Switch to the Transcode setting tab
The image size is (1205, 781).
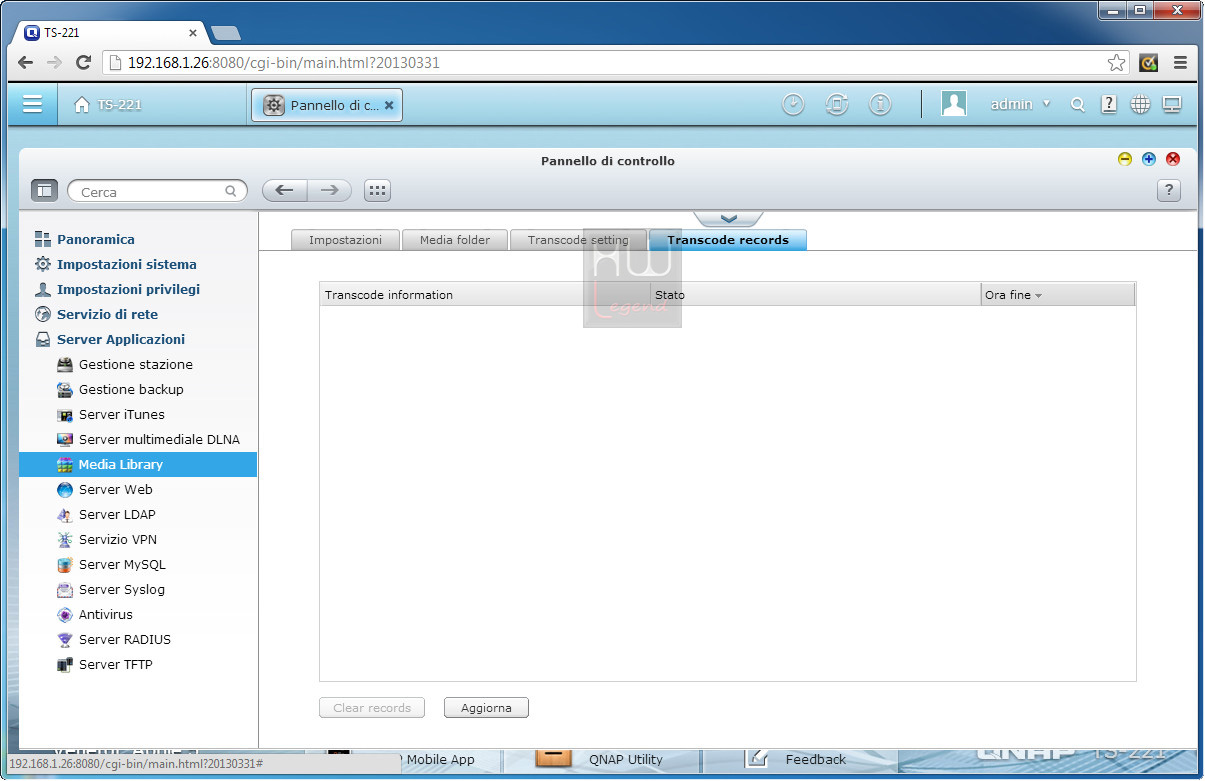pyautogui.click(x=578, y=240)
